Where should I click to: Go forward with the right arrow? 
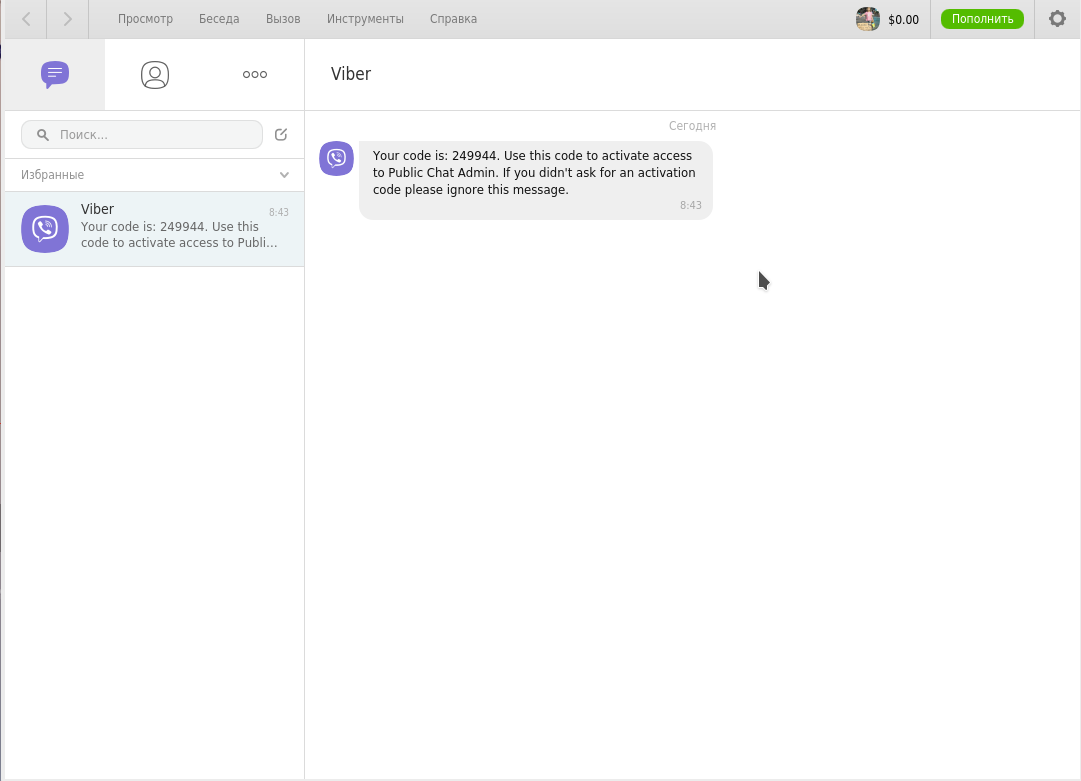click(68, 19)
